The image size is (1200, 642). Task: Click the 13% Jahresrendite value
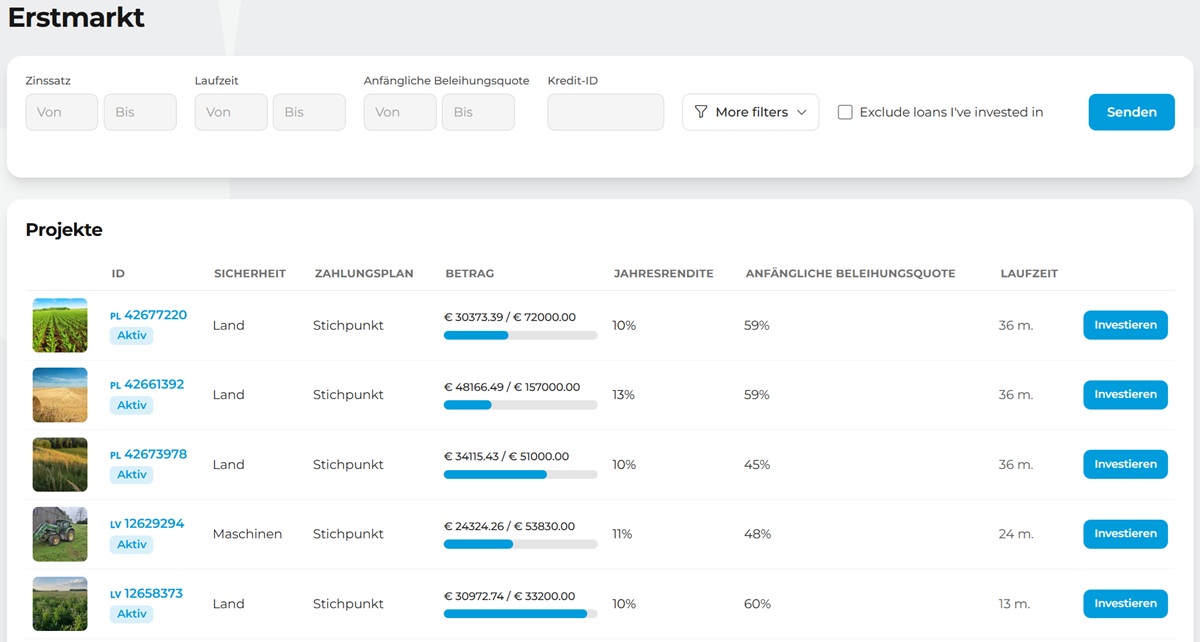(x=624, y=395)
